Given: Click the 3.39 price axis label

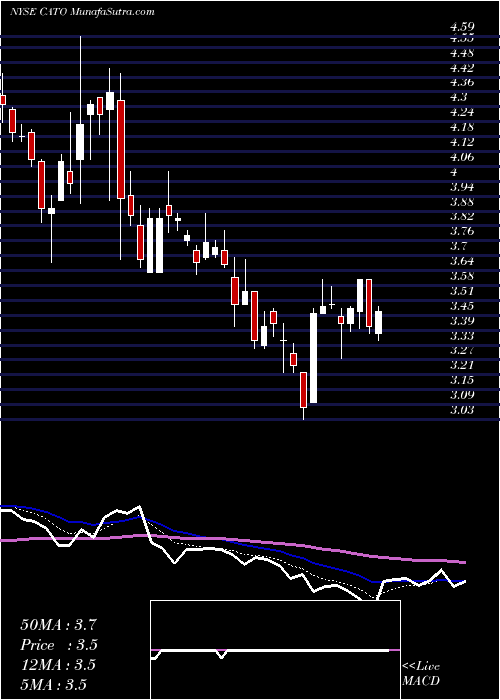Looking at the screenshot, I should 462,320.
